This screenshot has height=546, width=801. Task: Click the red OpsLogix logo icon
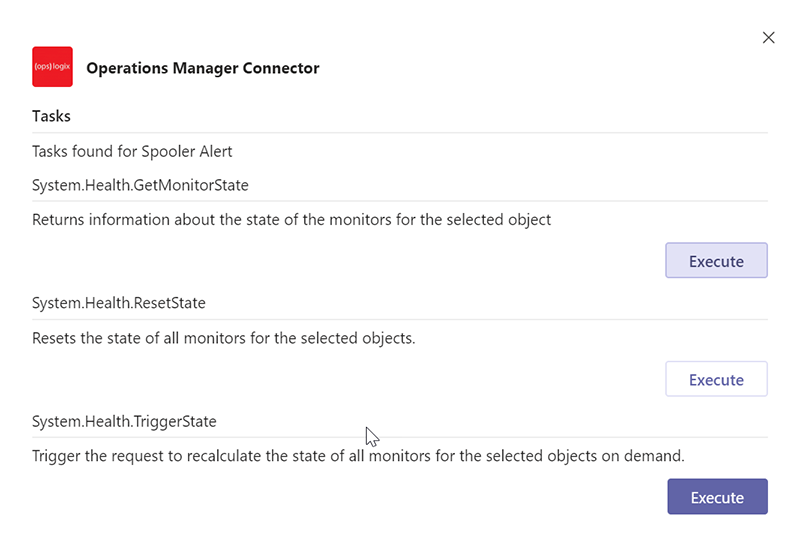pos(52,67)
